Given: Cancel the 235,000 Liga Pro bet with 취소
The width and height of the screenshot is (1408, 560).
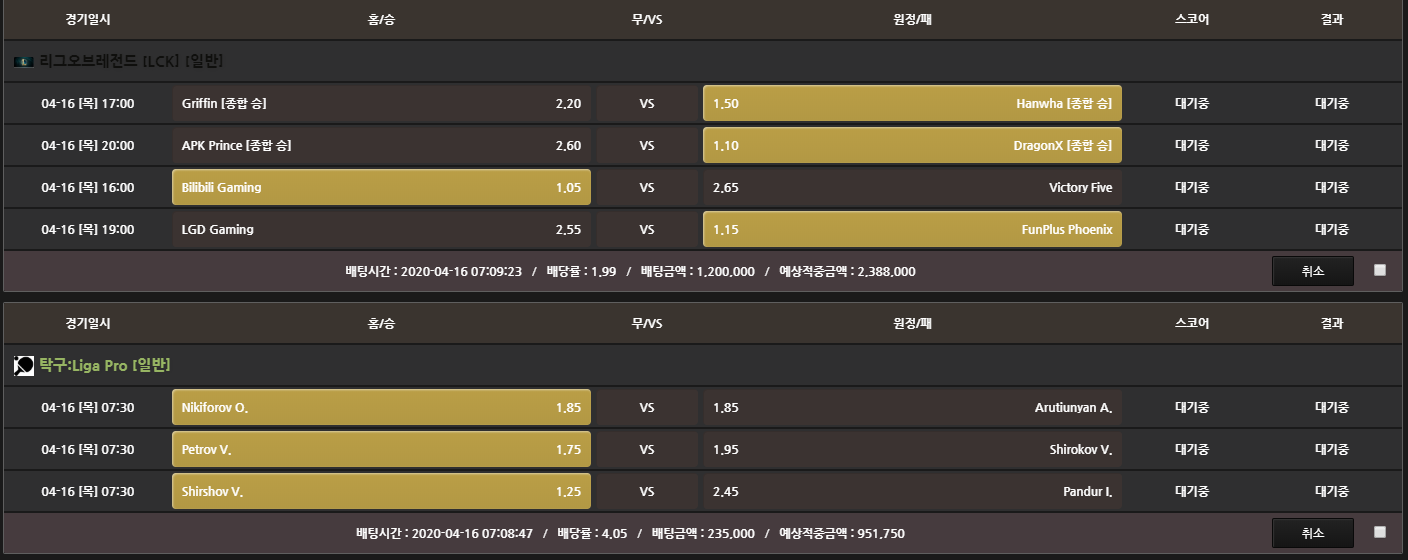Looking at the screenshot, I should (x=1312, y=533).
